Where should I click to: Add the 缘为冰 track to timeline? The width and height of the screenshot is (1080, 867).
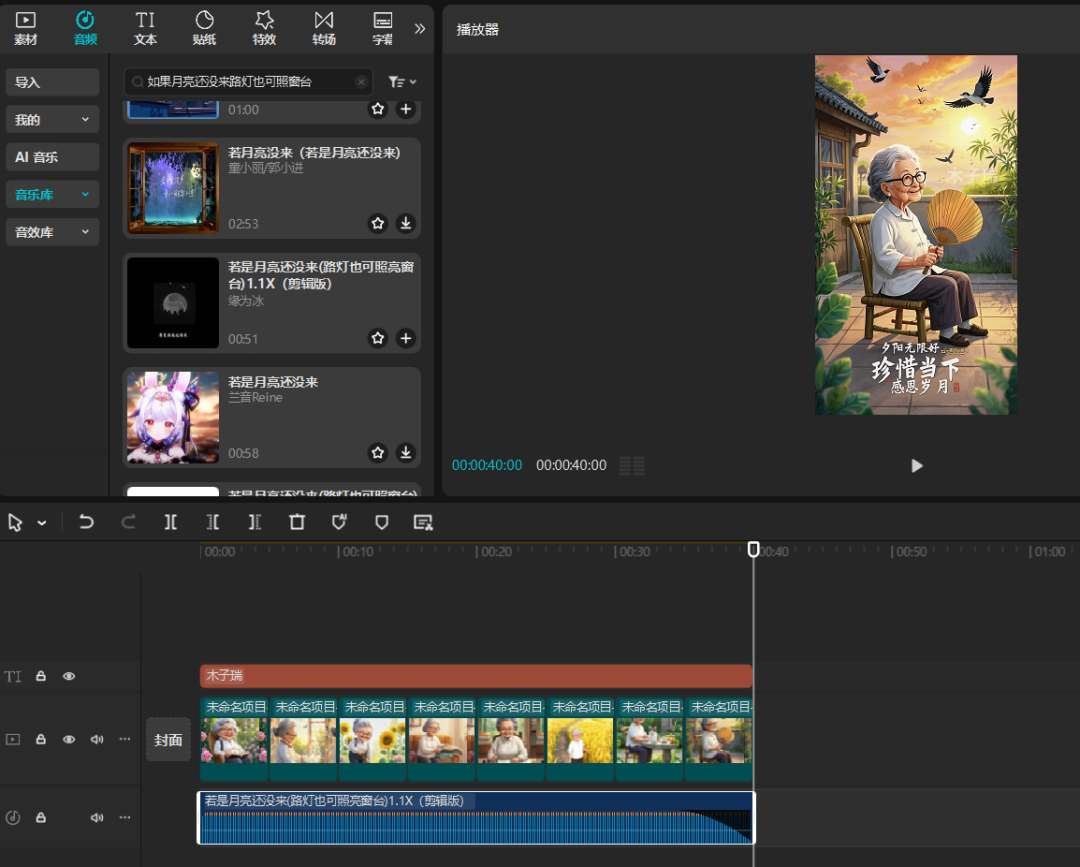(406, 339)
